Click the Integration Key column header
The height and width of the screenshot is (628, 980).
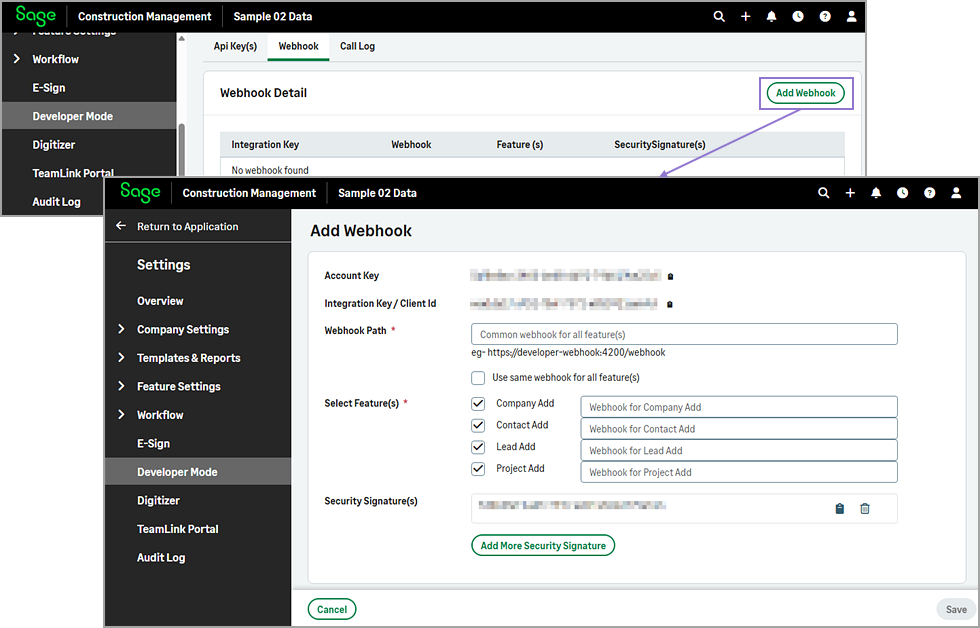(x=265, y=144)
